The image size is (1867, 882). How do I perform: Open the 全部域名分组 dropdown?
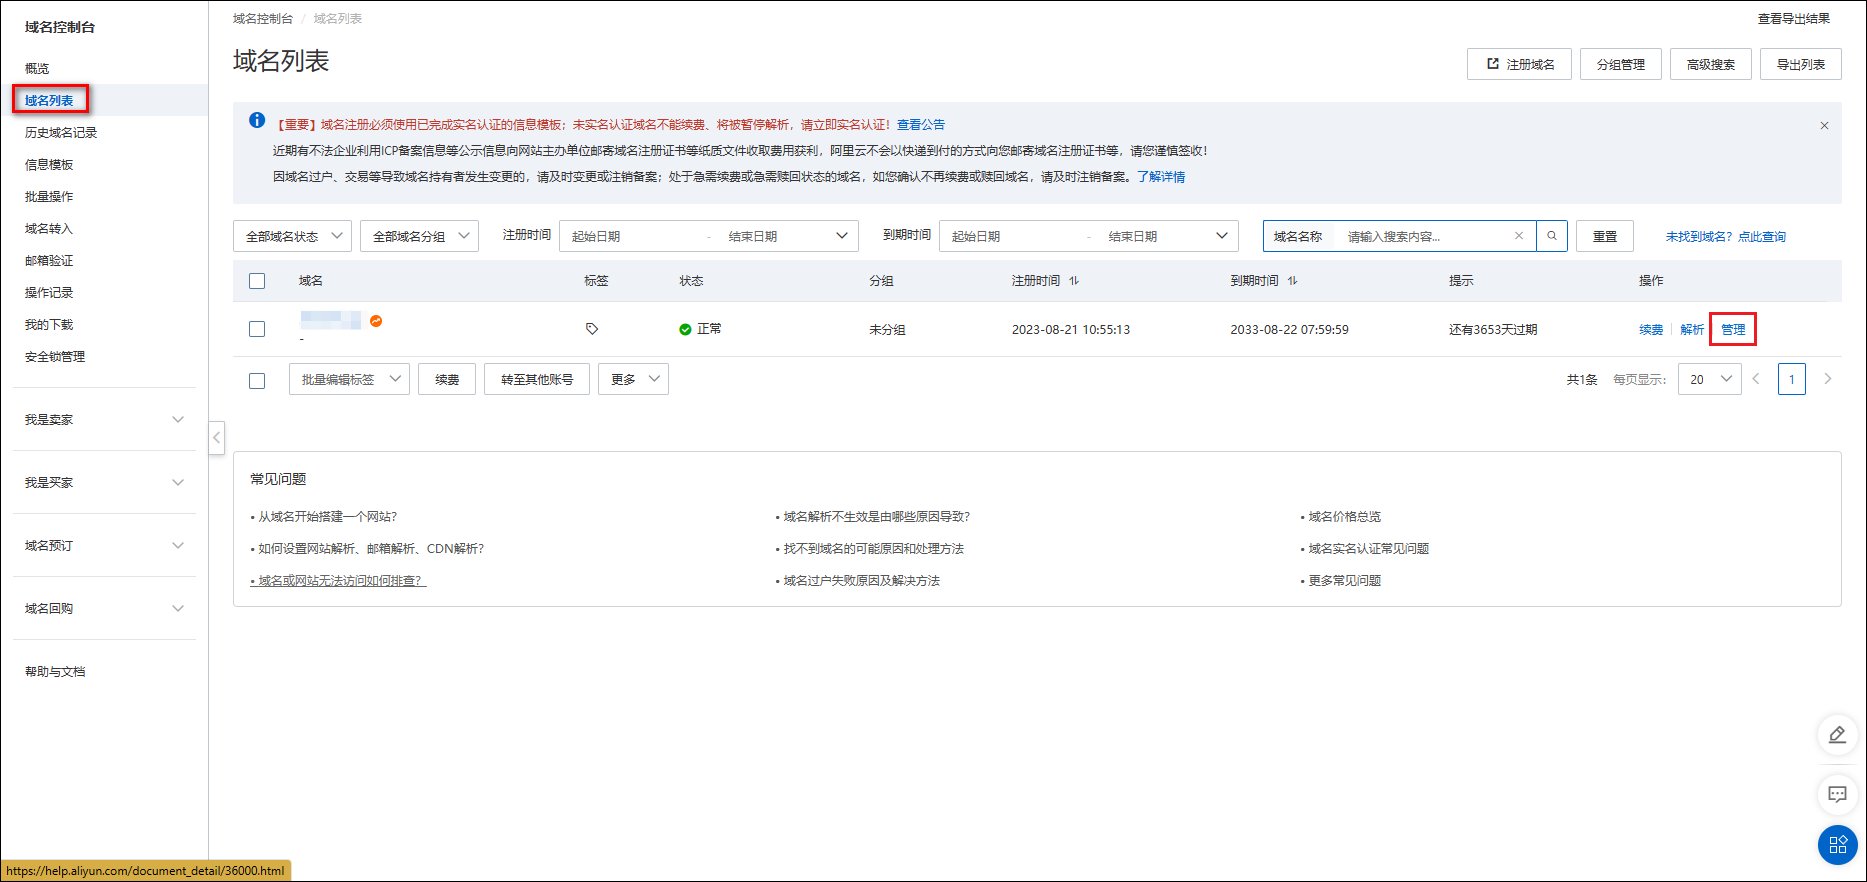[419, 236]
